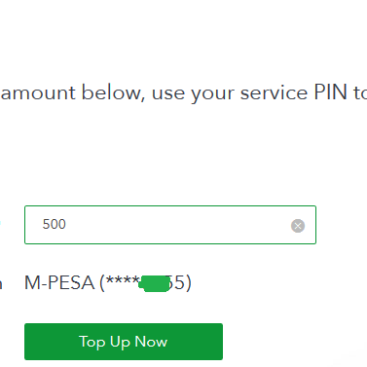Click the masked asterisks after M-PESA
Image resolution: width=367 pixels, height=367 pixels.
[x=122, y=281]
